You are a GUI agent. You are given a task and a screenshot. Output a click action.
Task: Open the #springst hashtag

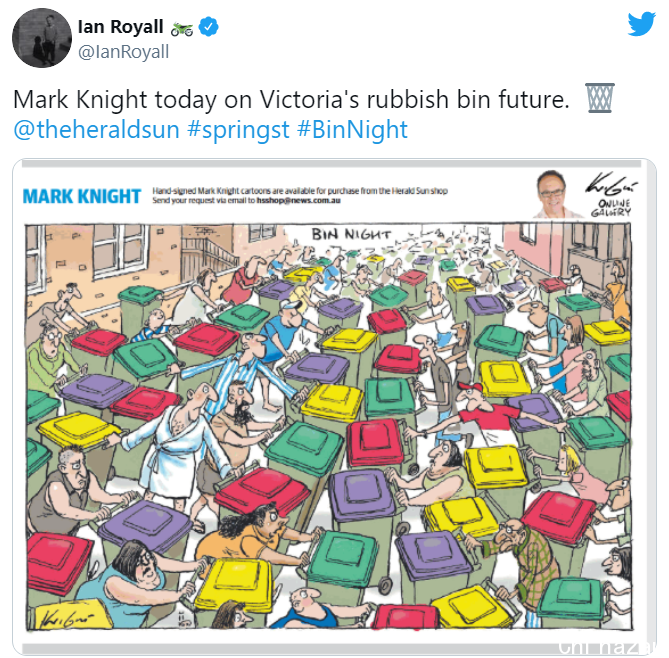click(x=238, y=130)
